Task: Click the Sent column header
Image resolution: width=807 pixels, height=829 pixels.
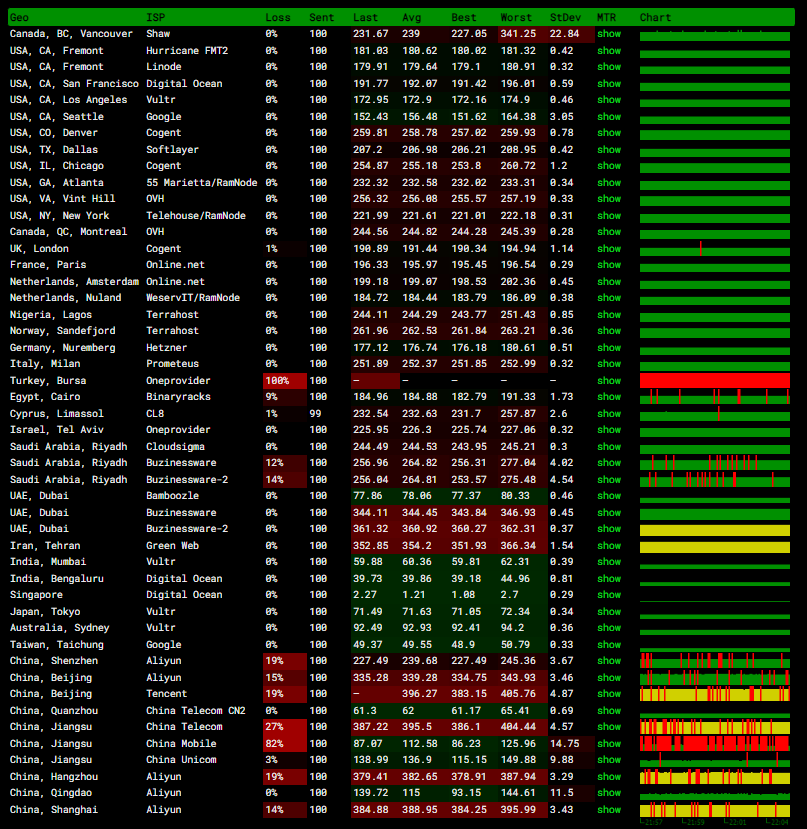Action: pos(322,17)
